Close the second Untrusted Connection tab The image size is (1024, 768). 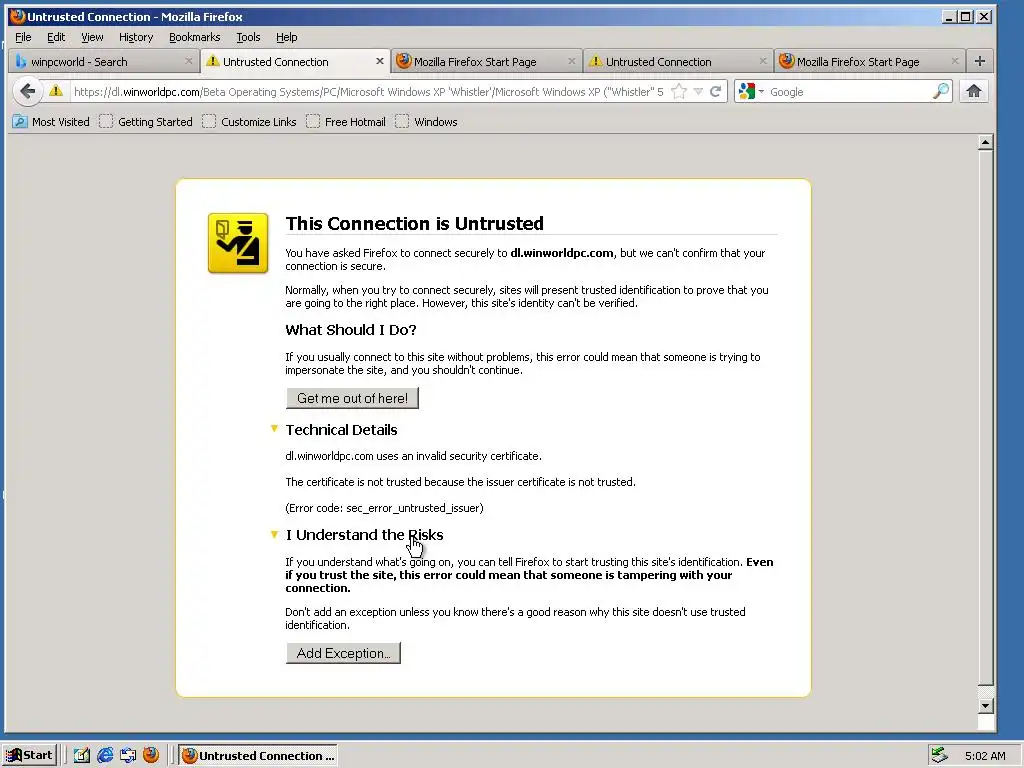[x=763, y=61]
